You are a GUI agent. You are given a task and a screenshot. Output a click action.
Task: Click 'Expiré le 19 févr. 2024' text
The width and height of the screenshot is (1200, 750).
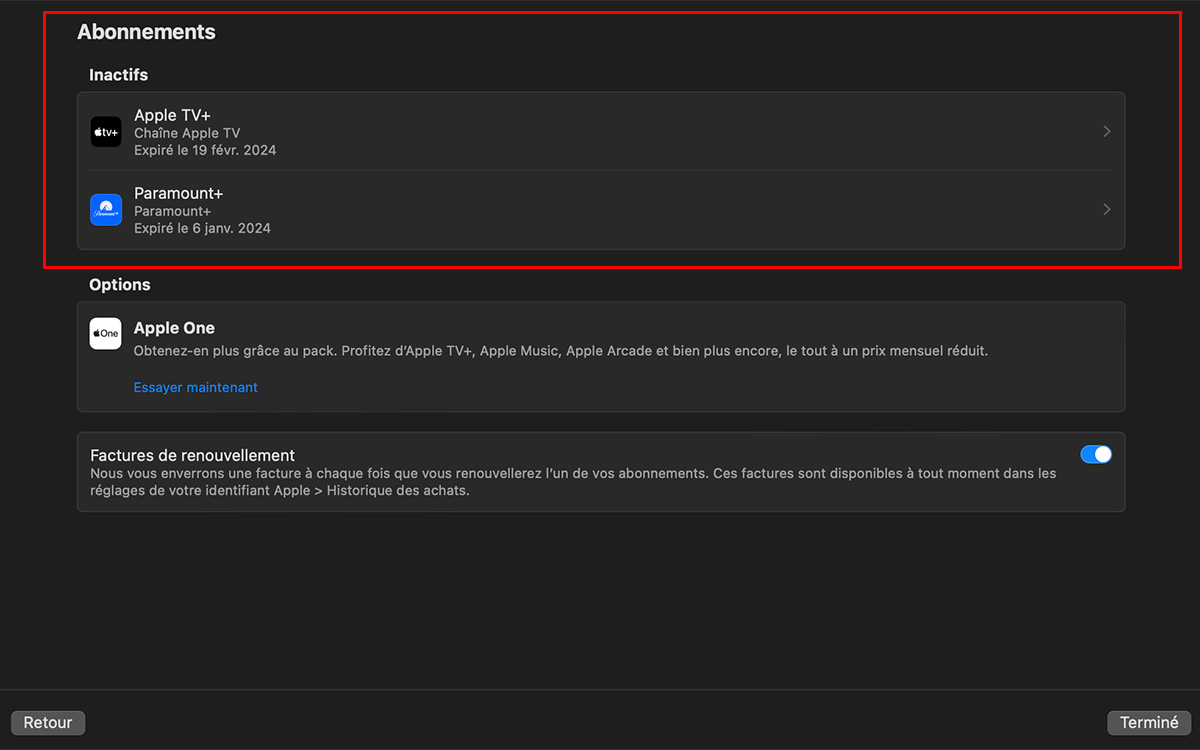(205, 151)
